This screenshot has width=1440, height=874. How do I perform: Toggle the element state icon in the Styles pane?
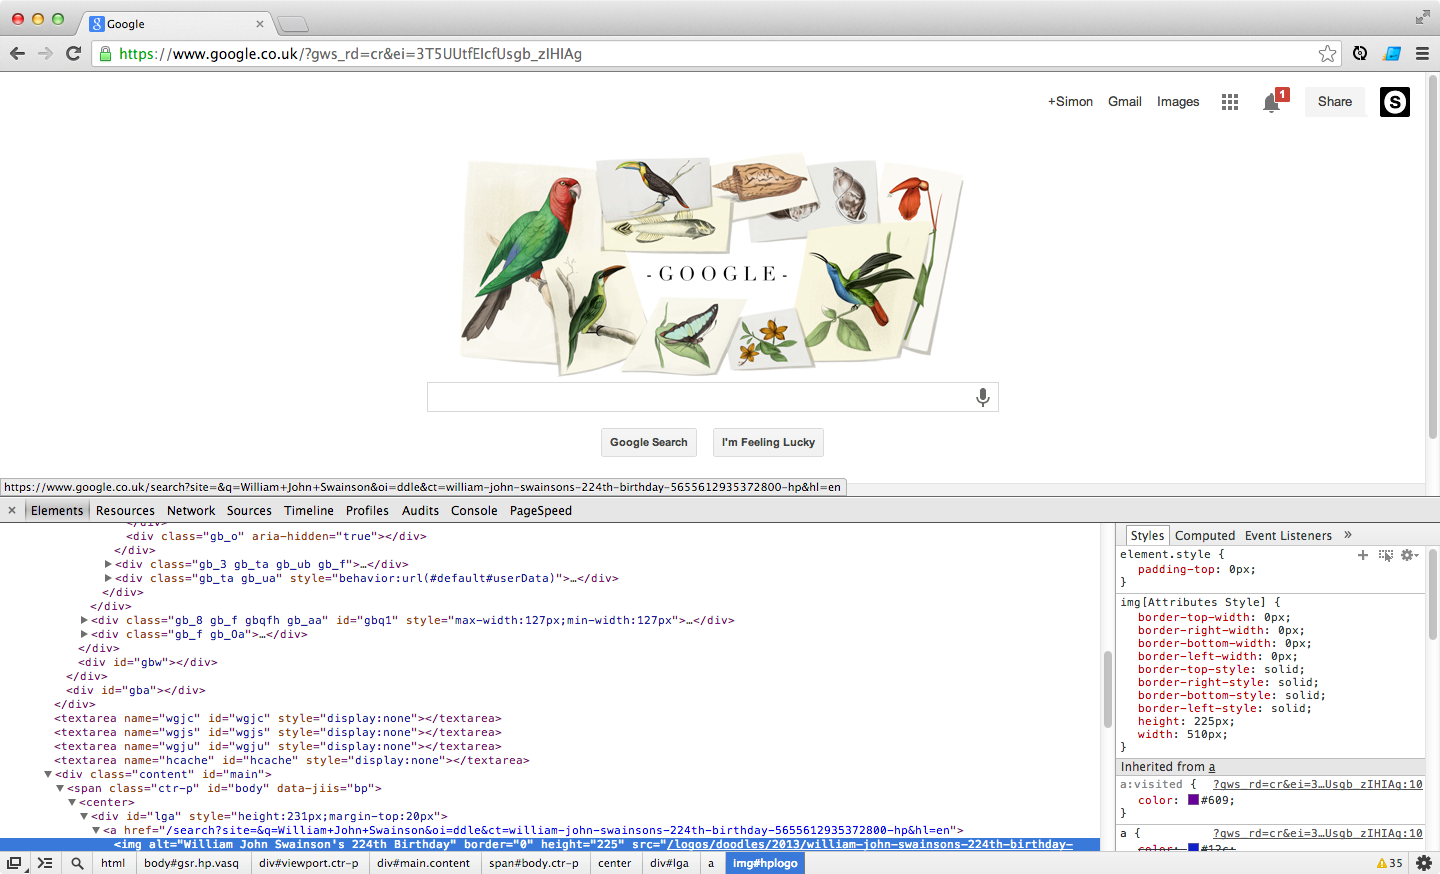coord(1386,555)
